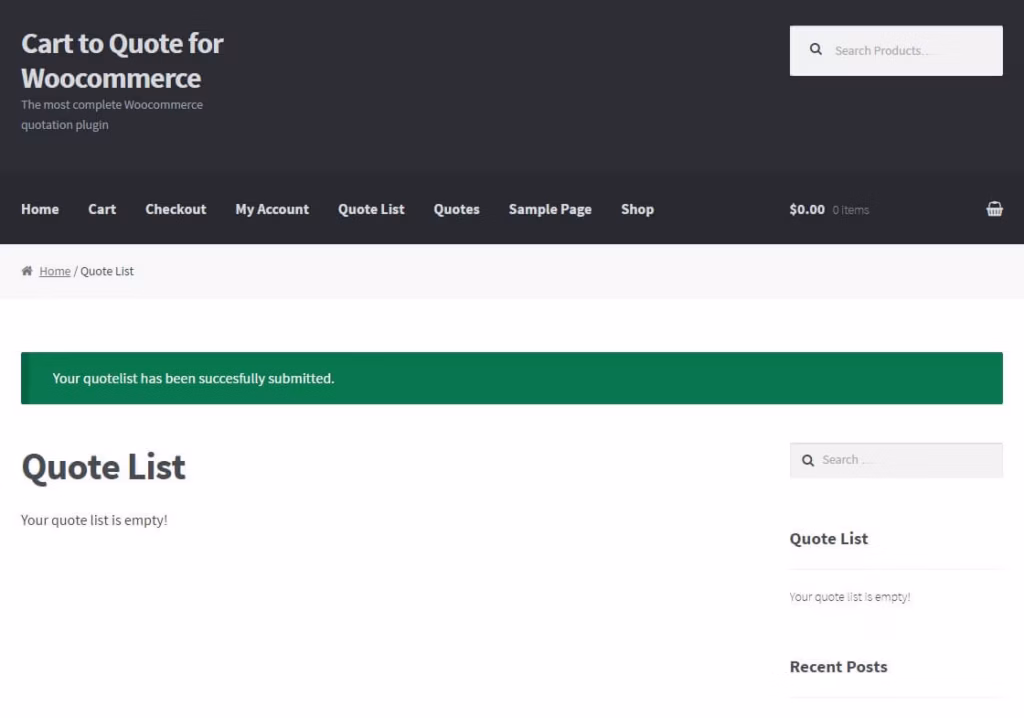Click the Cart to Quote for Woocommerce title

tap(122, 61)
